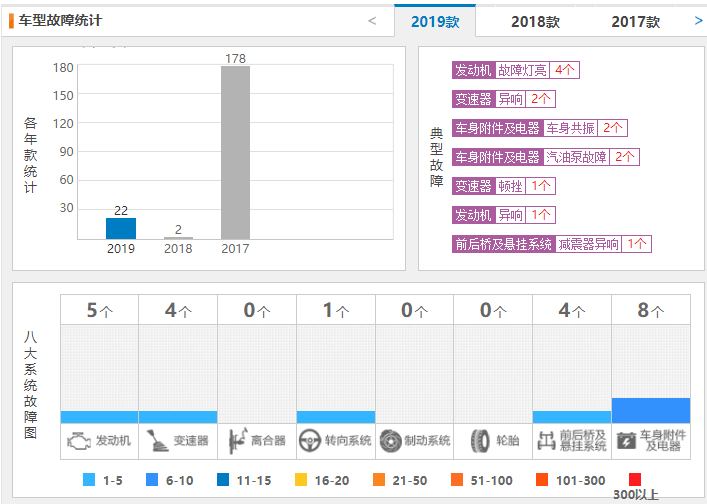Click the 8个 count above 车身附件及电器
This screenshot has height=504, width=707.
(x=651, y=310)
